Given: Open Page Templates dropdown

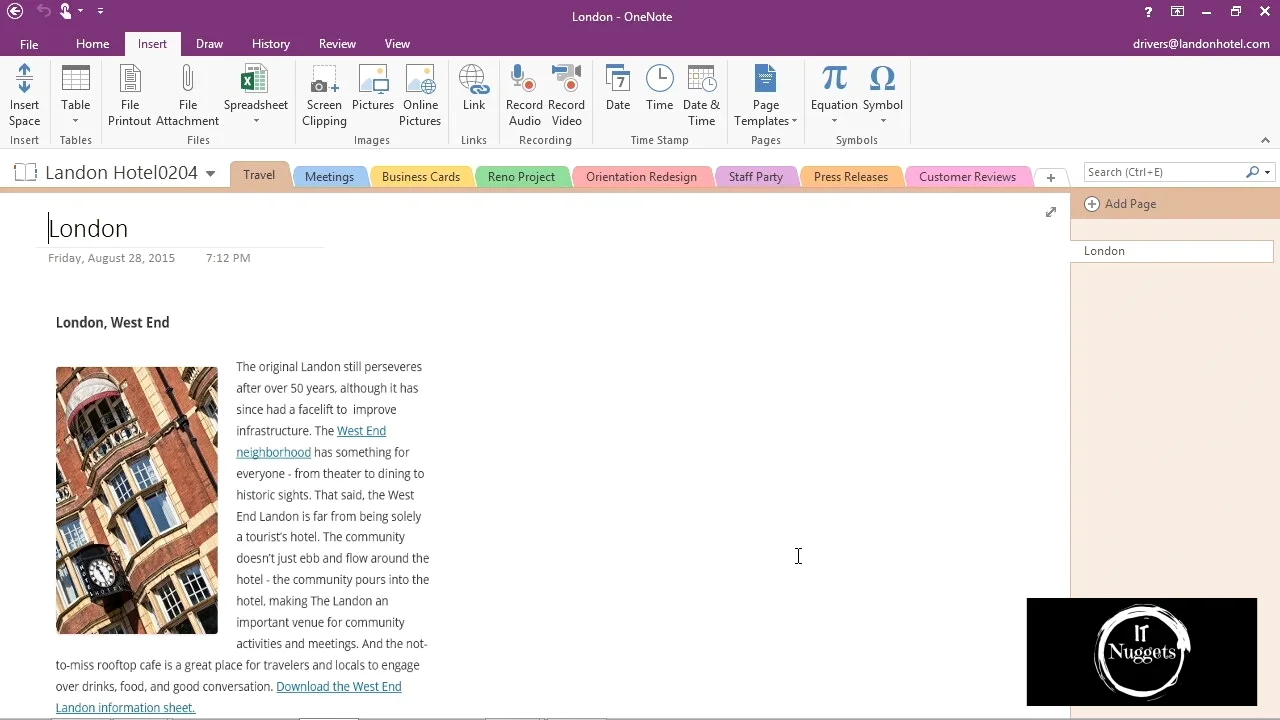Looking at the screenshot, I should (x=765, y=96).
